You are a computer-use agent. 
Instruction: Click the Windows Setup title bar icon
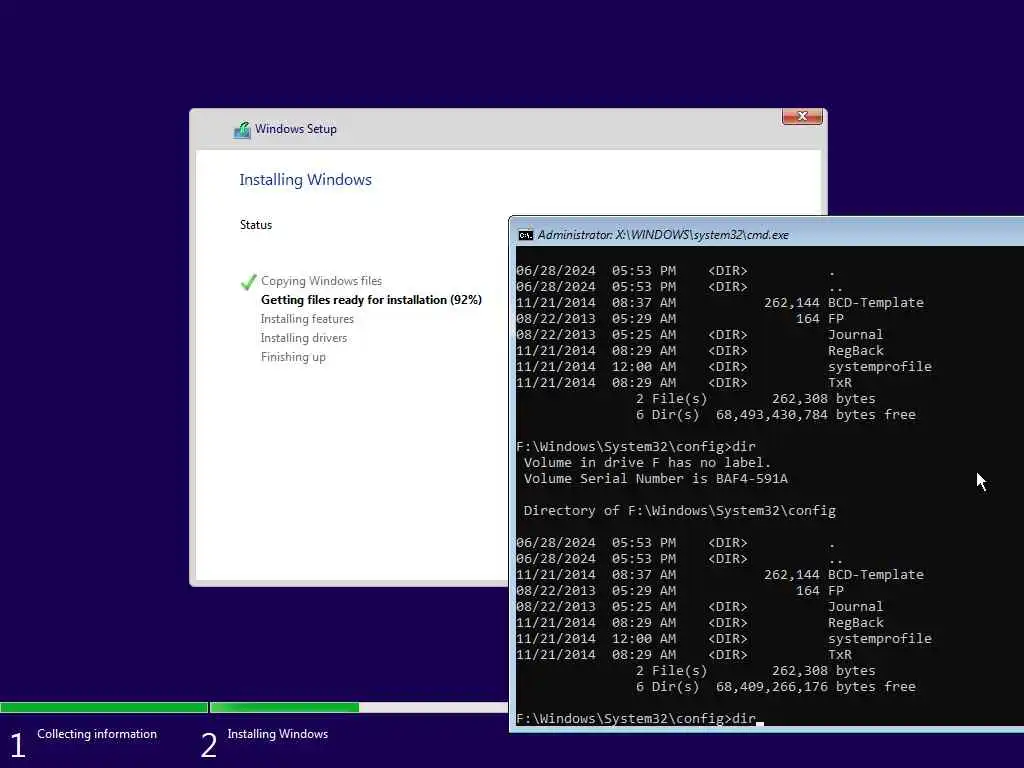click(x=242, y=130)
